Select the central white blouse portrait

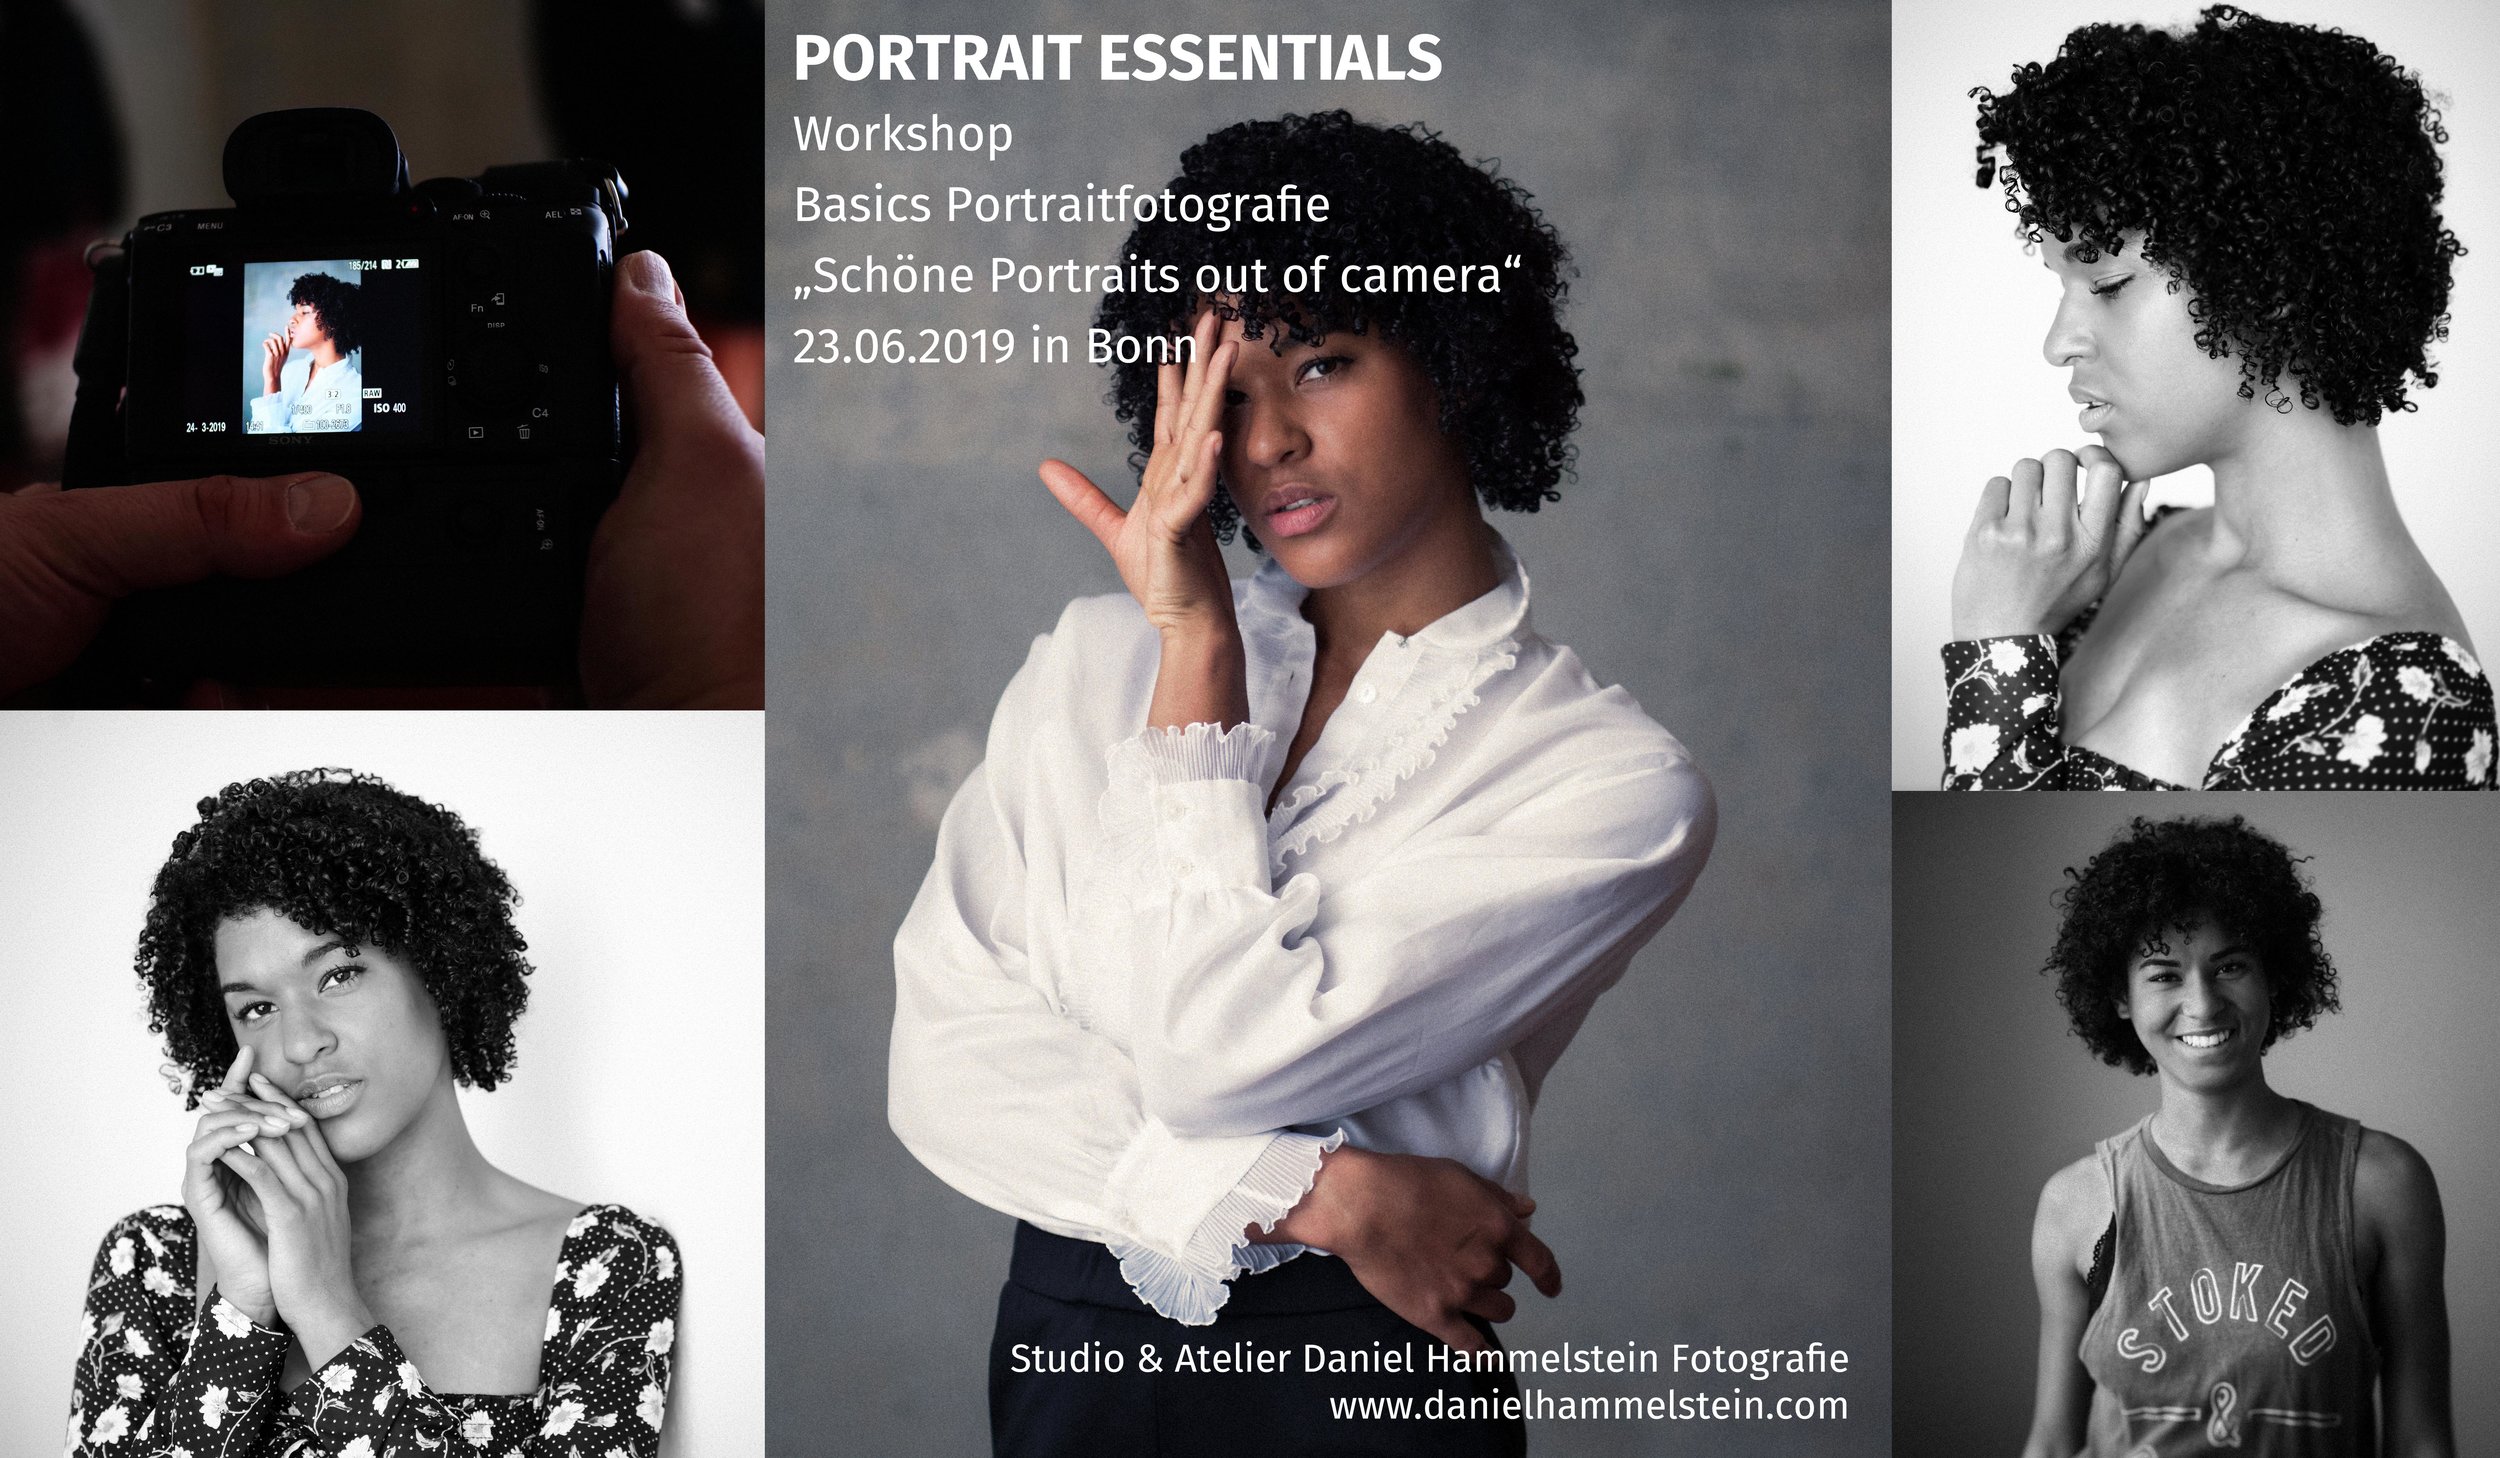pos(1328,729)
